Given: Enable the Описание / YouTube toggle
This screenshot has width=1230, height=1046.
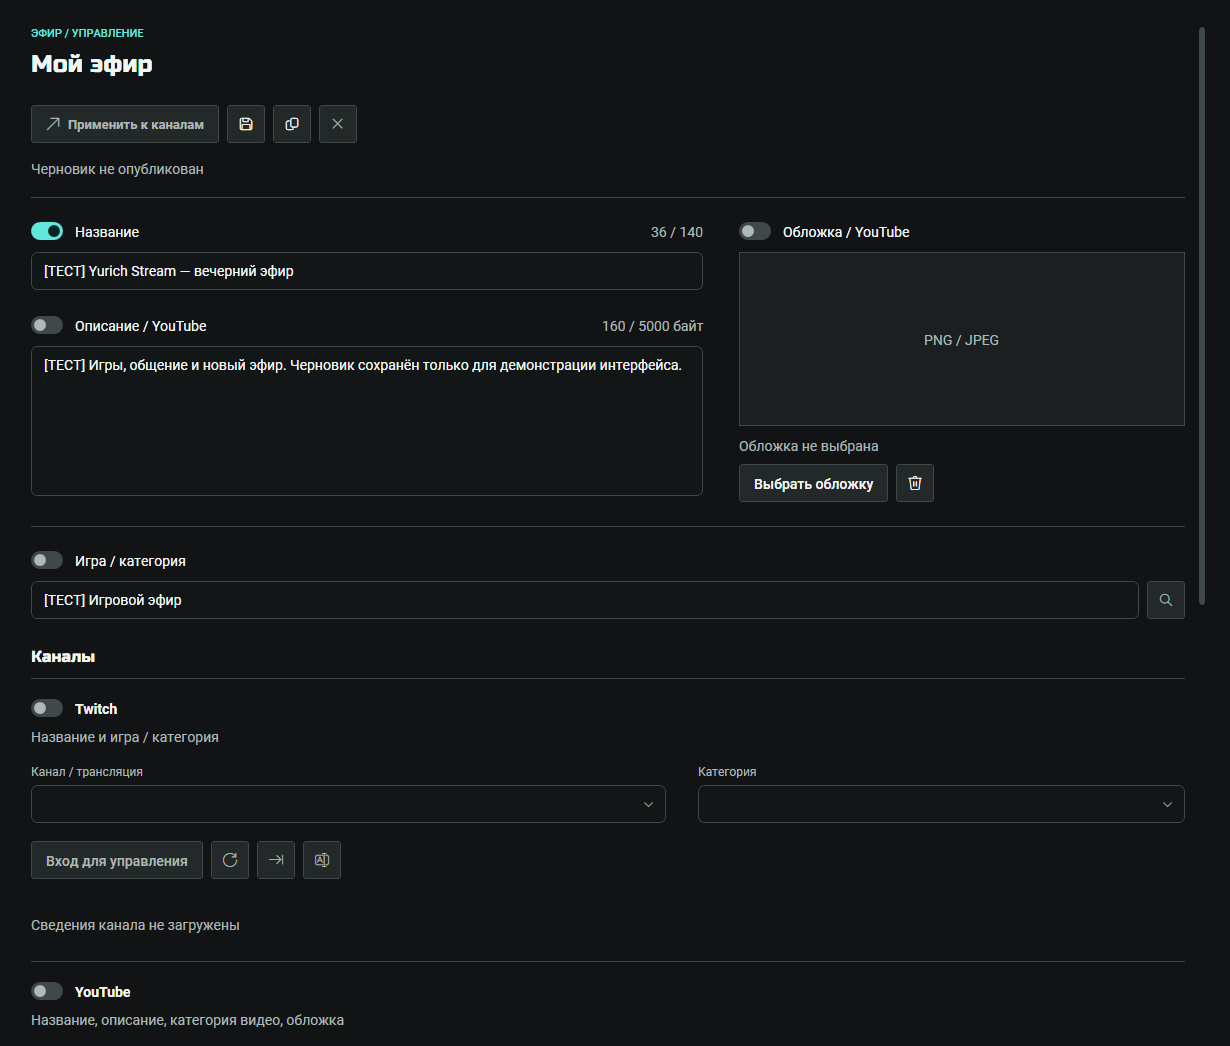Looking at the screenshot, I should coord(47,326).
